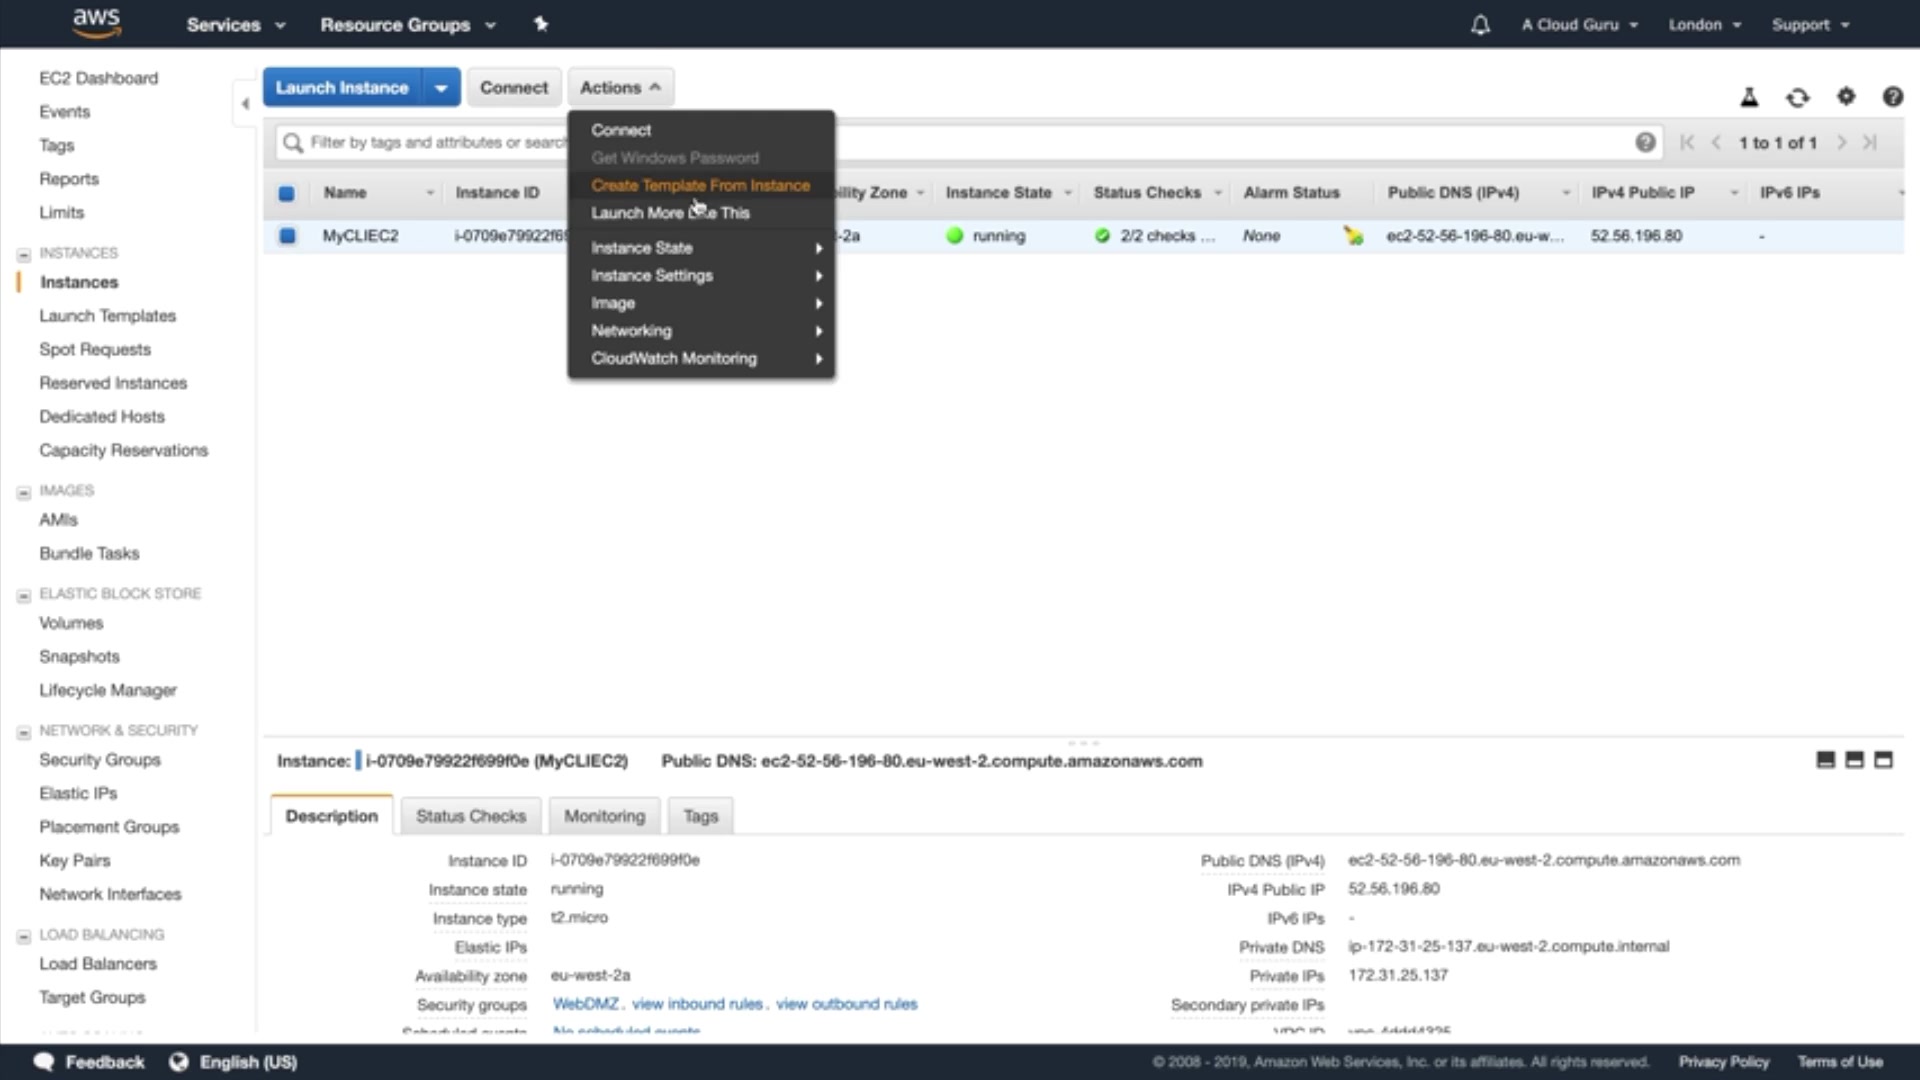Toggle the select-all instances checkbox
The height and width of the screenshot is (1080, 1920).
click(287, 193)
